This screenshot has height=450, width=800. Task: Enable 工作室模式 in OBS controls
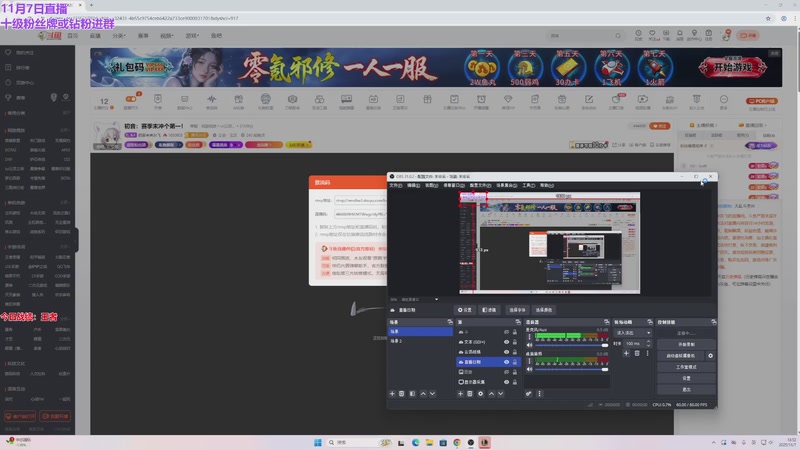point(686,367)
